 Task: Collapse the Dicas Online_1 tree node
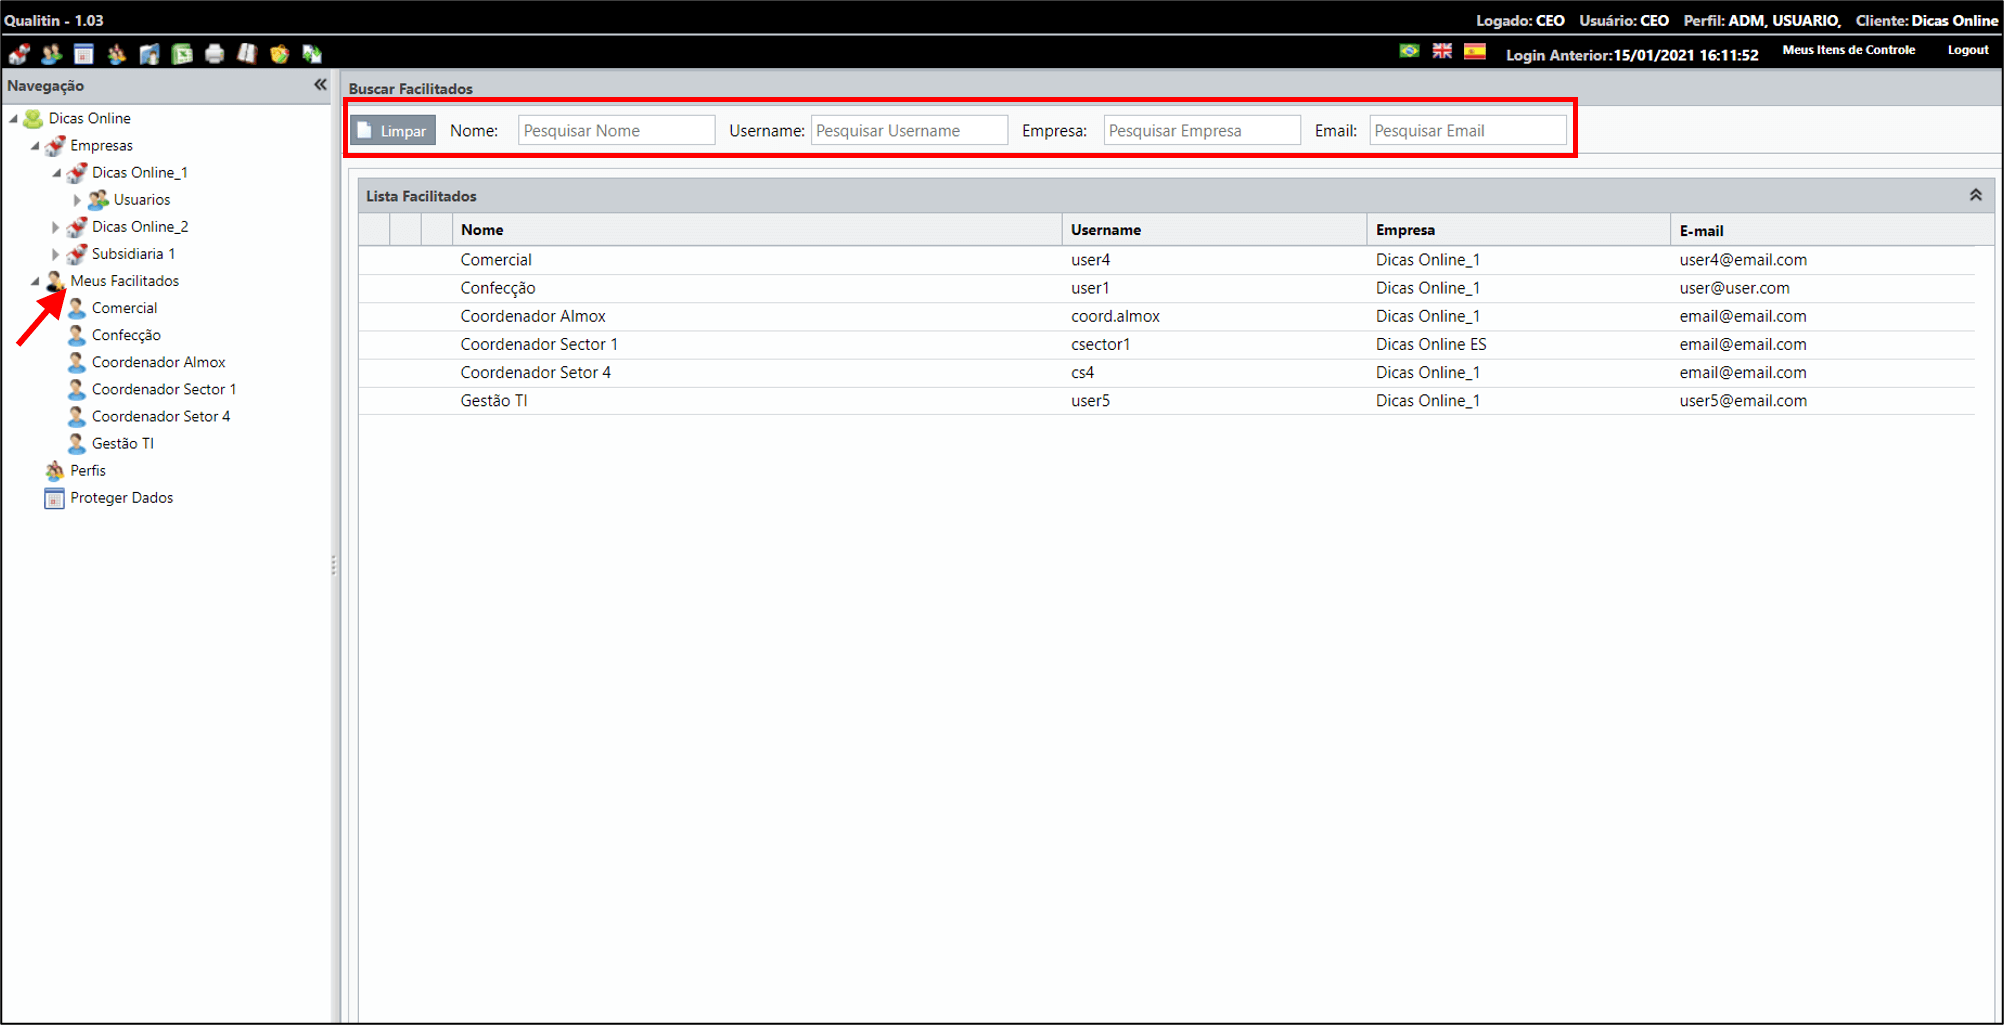pos(57,173)
